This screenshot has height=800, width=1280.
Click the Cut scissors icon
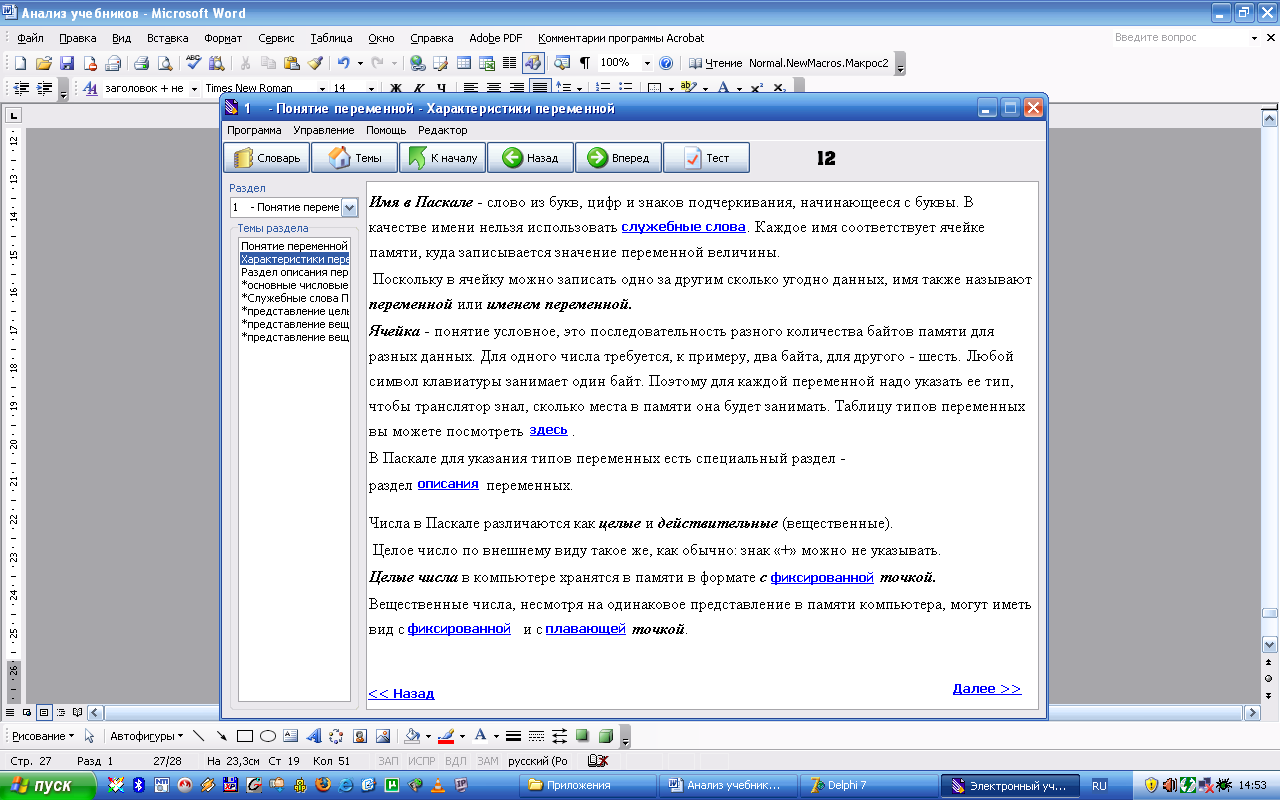pos(245,63)
